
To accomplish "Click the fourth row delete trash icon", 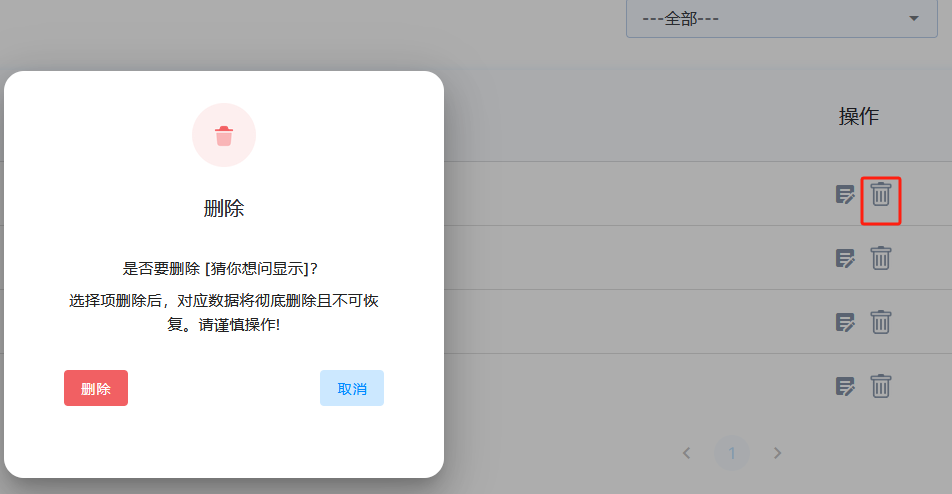I will click(880, 386).
